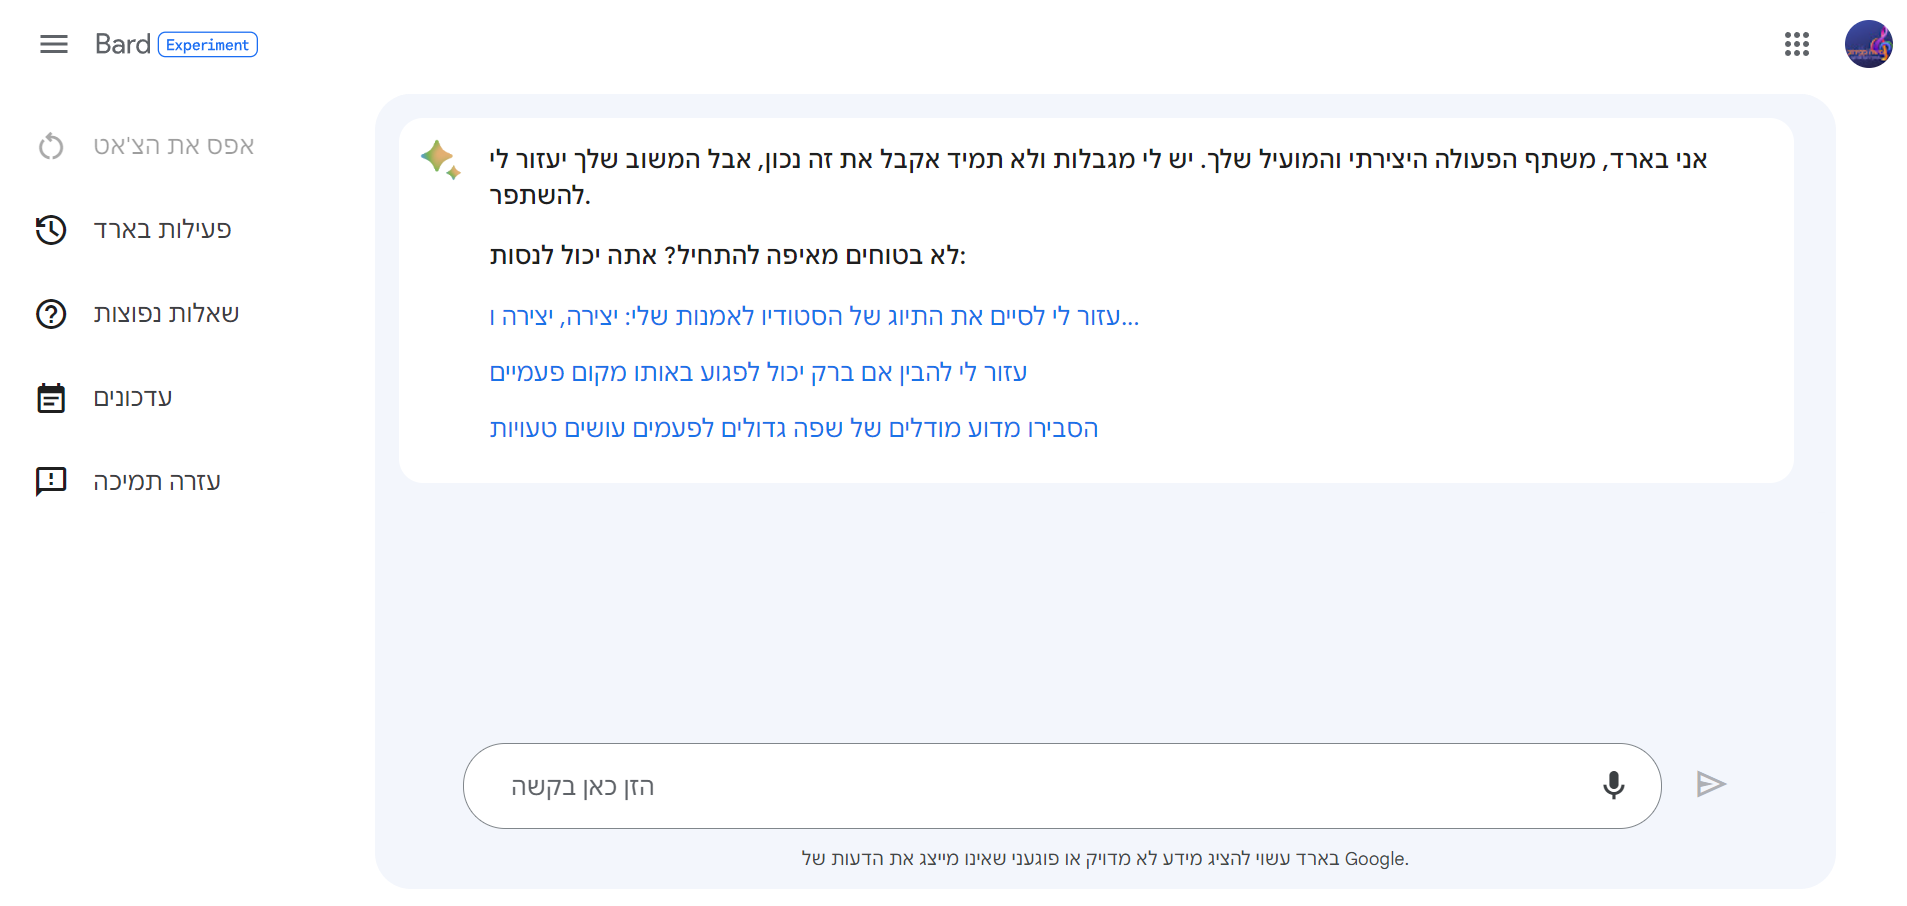Click the reset chat circular arrow icon
Viewport: 1907px width, 906px height.
click(51, 146)
